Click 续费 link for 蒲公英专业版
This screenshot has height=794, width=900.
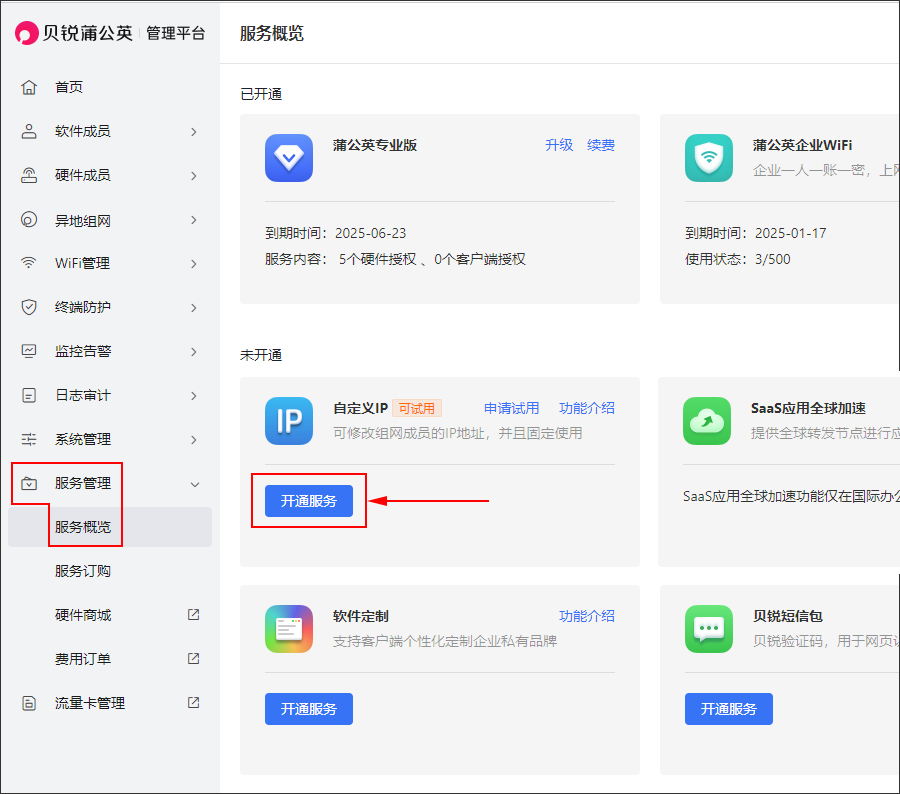tap(601, 145)
